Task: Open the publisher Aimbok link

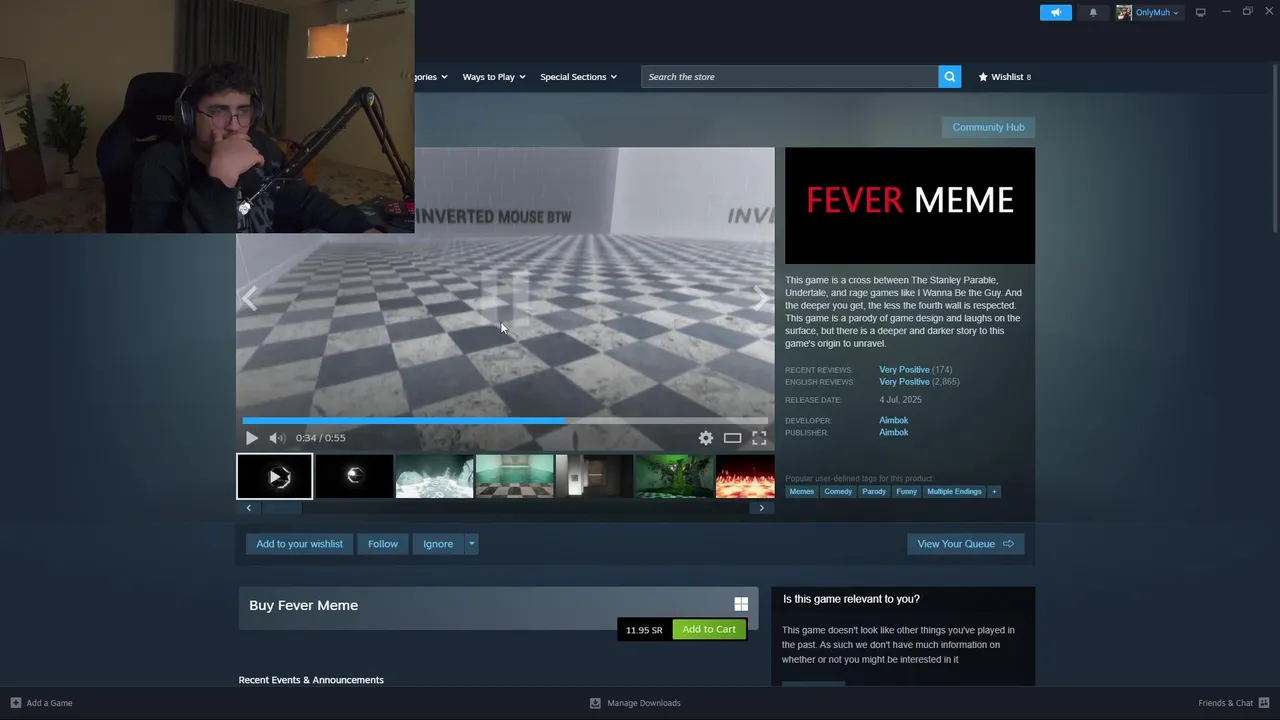Action: coord(893,432)
